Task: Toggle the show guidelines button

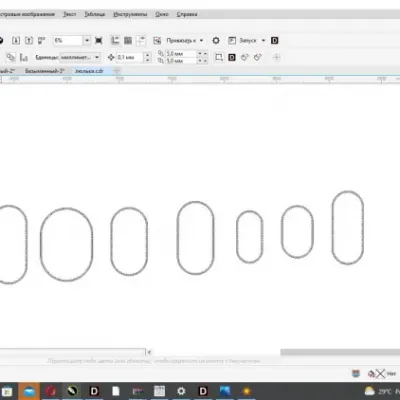Action: [141, 41]
